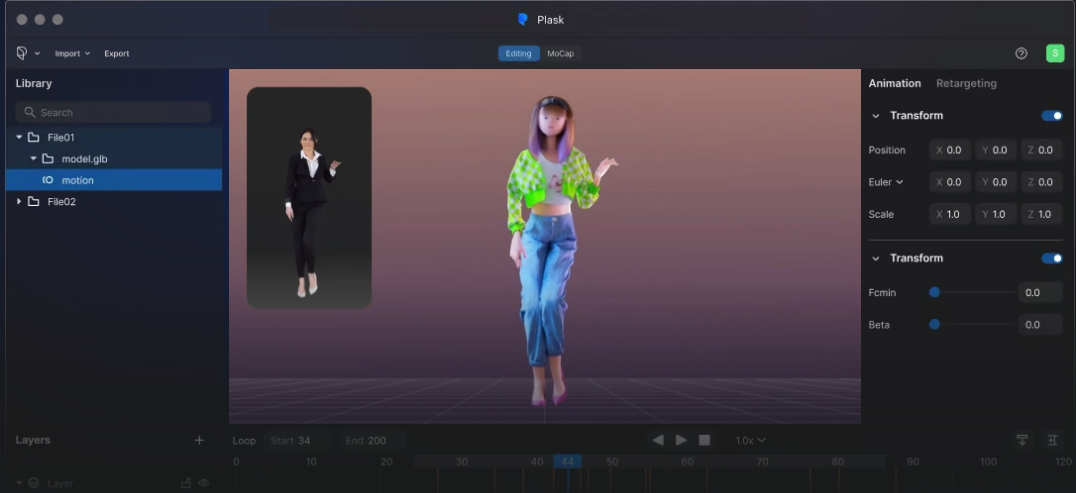Image resolution: width=1076 pixels, height=493 pixels.
Task: Collapse the second Transform section chevron
Action: pyautogui.click(x=876, y=258)
